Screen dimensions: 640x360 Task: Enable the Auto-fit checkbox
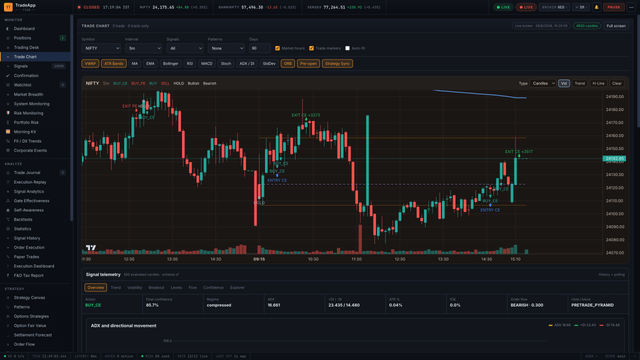point(347,48)
